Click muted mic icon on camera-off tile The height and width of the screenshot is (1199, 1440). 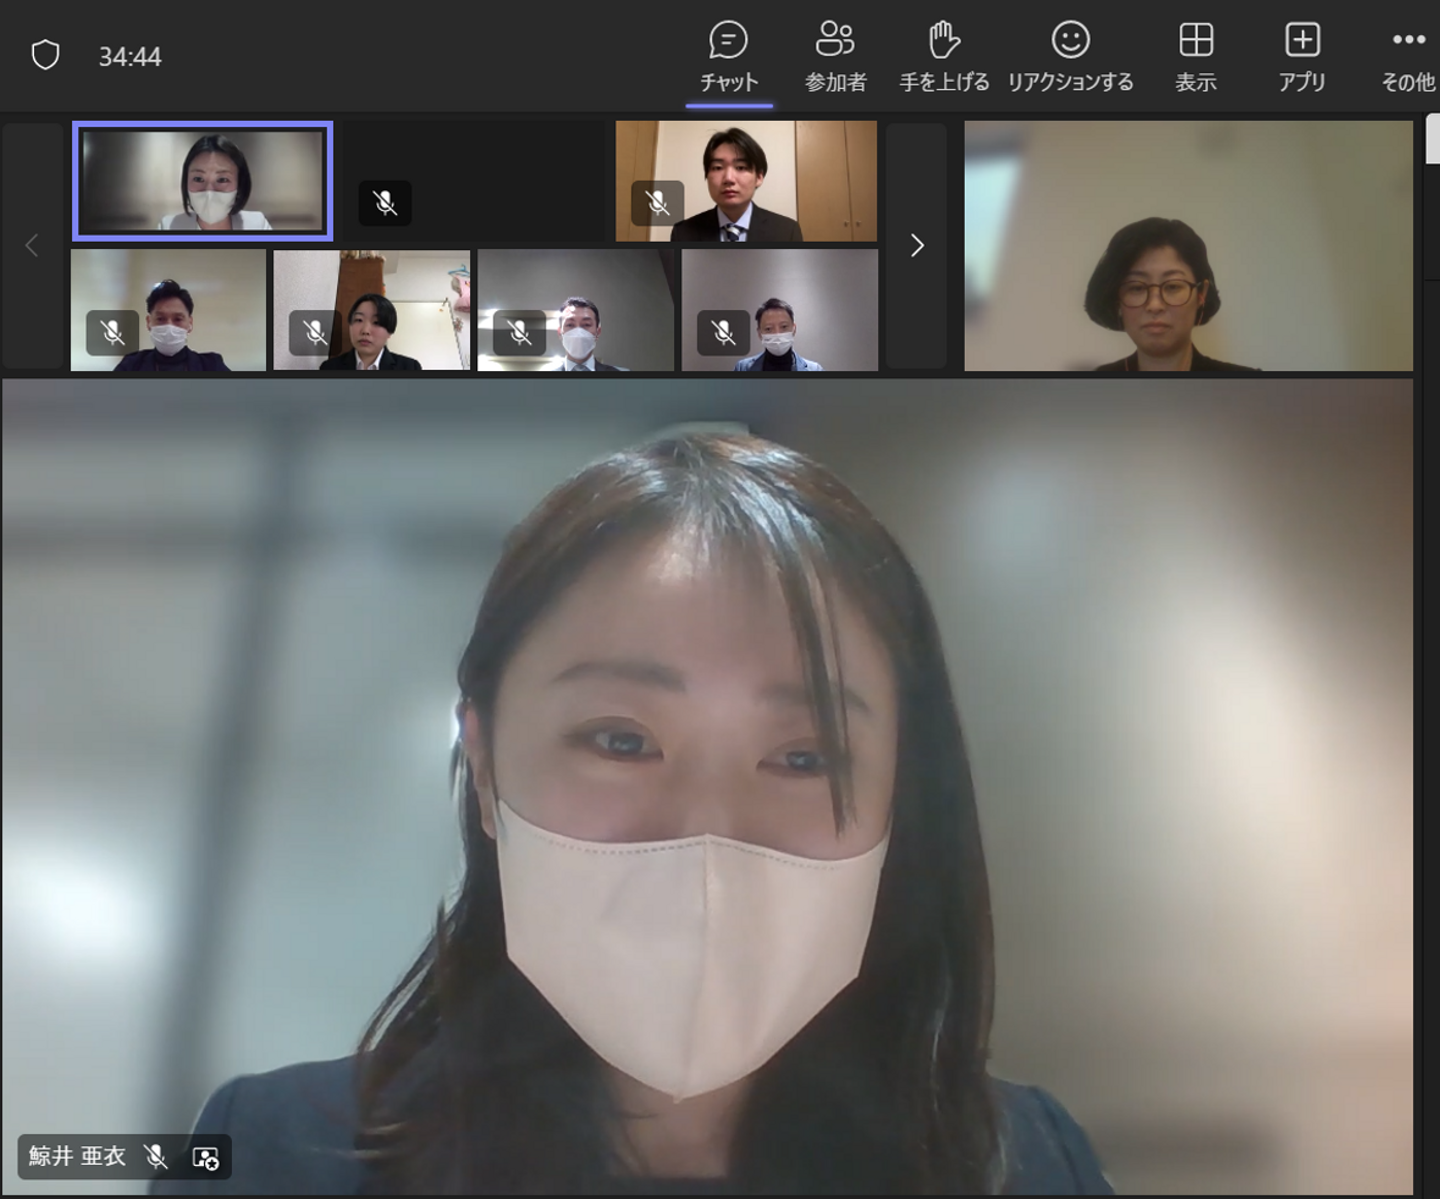(385, 203)
